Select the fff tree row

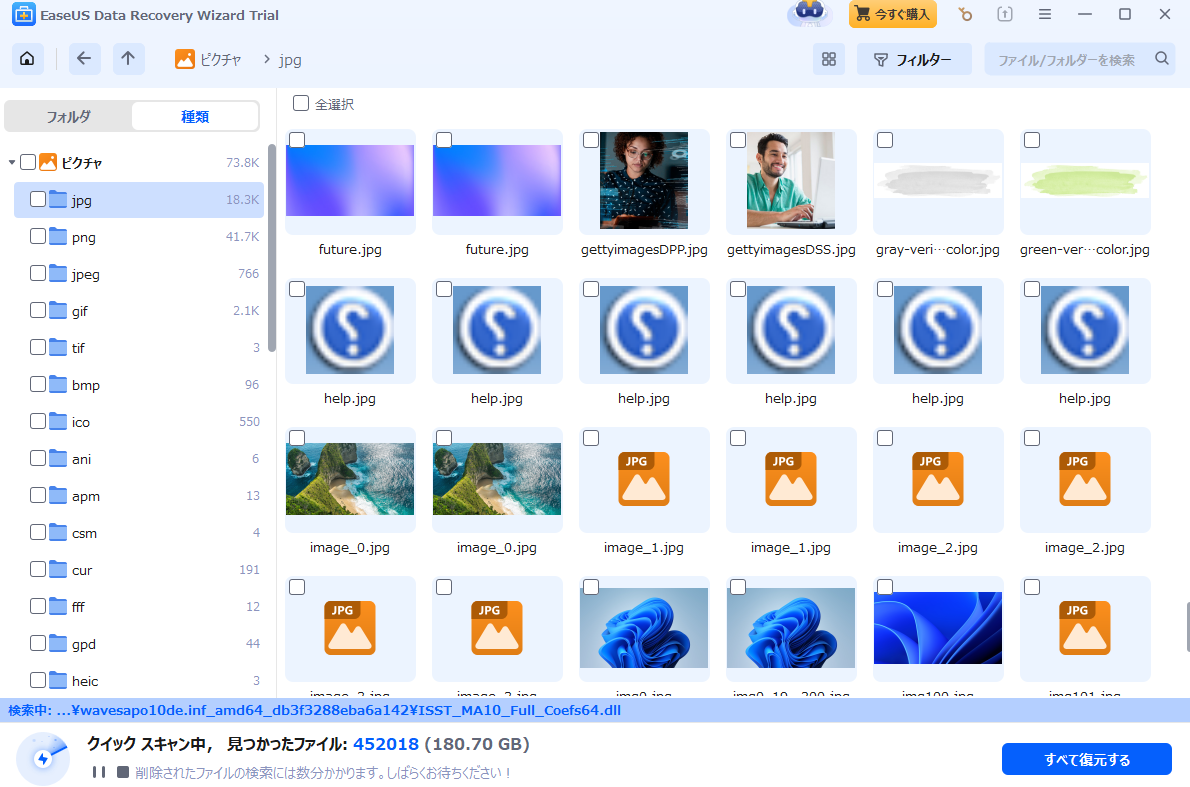[139, 606]
